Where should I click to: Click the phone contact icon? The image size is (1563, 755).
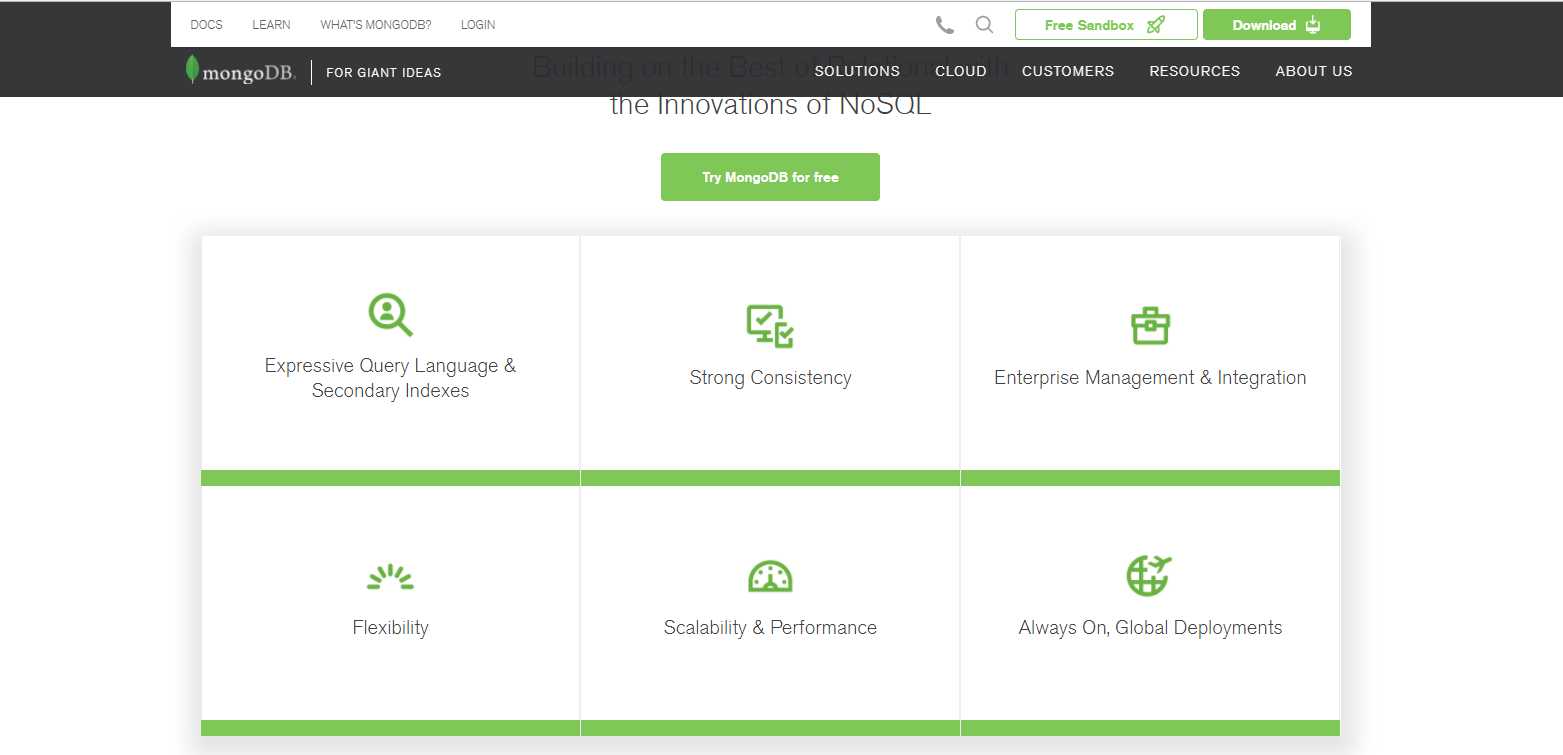coord(944,25)
